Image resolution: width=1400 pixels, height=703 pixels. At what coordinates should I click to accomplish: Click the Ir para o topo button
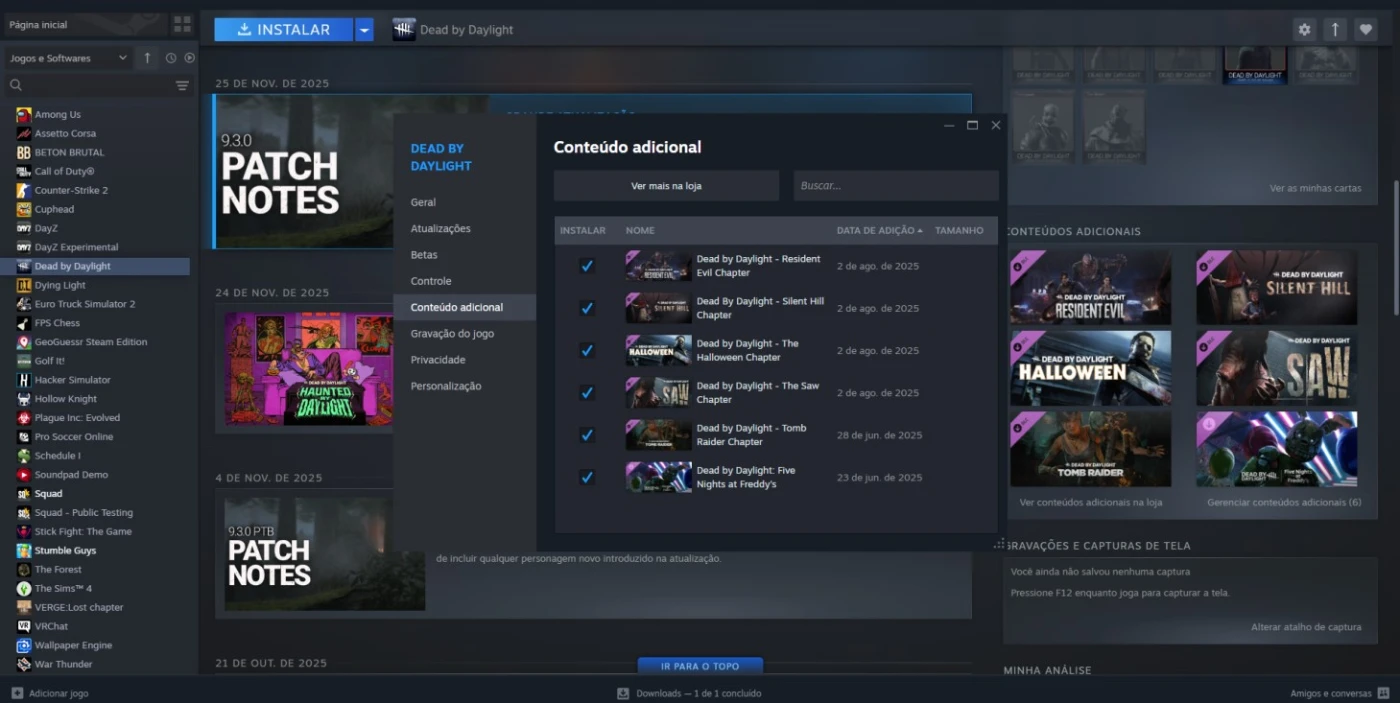pos(700,666)
